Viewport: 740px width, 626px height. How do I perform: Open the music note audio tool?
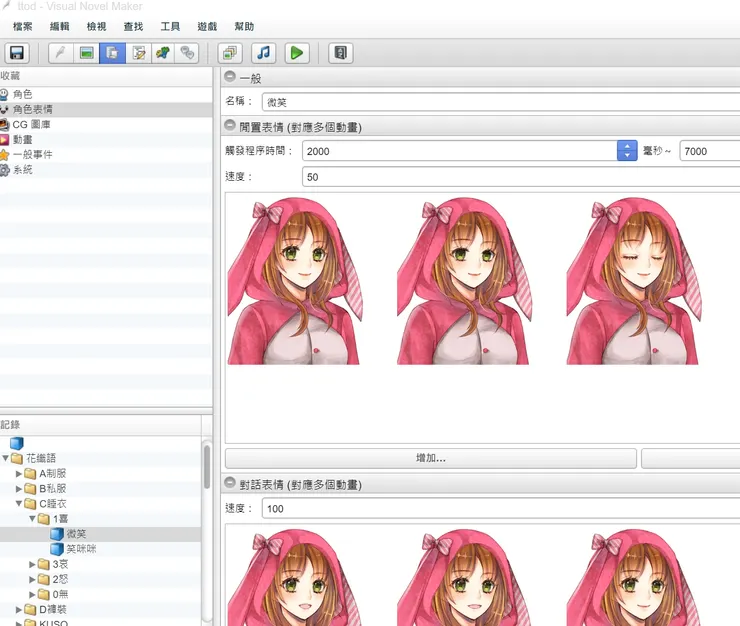point(263,53)
